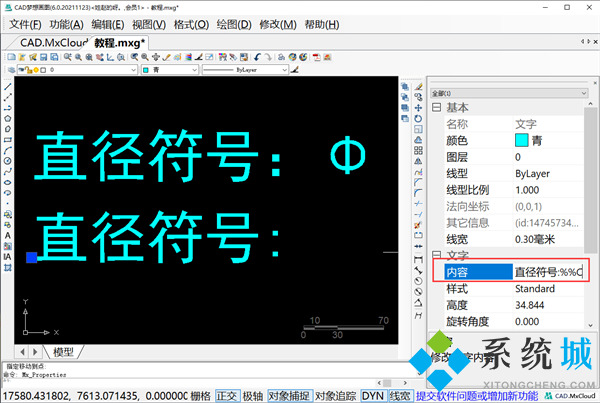This screenshot has height=403, width=600.
Task: Select the Rotate tool in modify toolbar
Action: 419,119
